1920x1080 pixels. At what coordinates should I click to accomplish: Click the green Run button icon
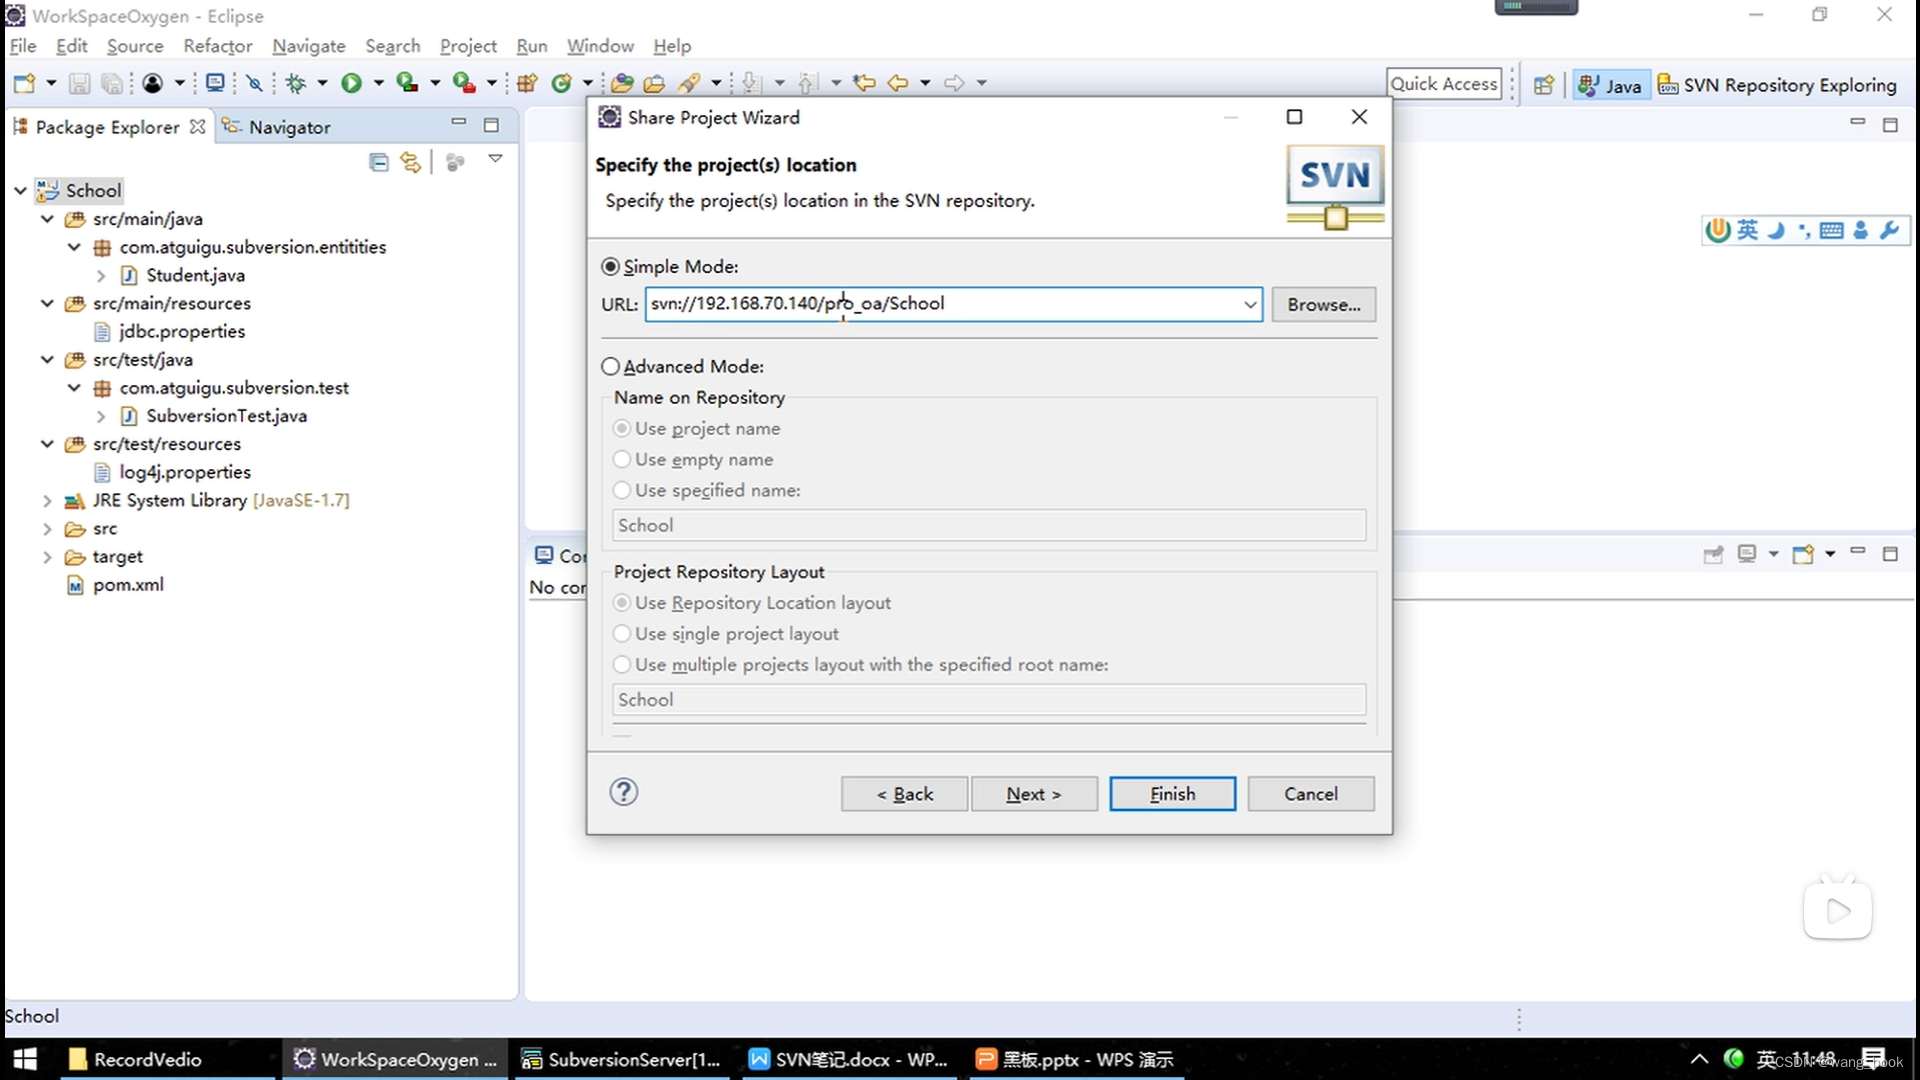[x=351, y=84]
